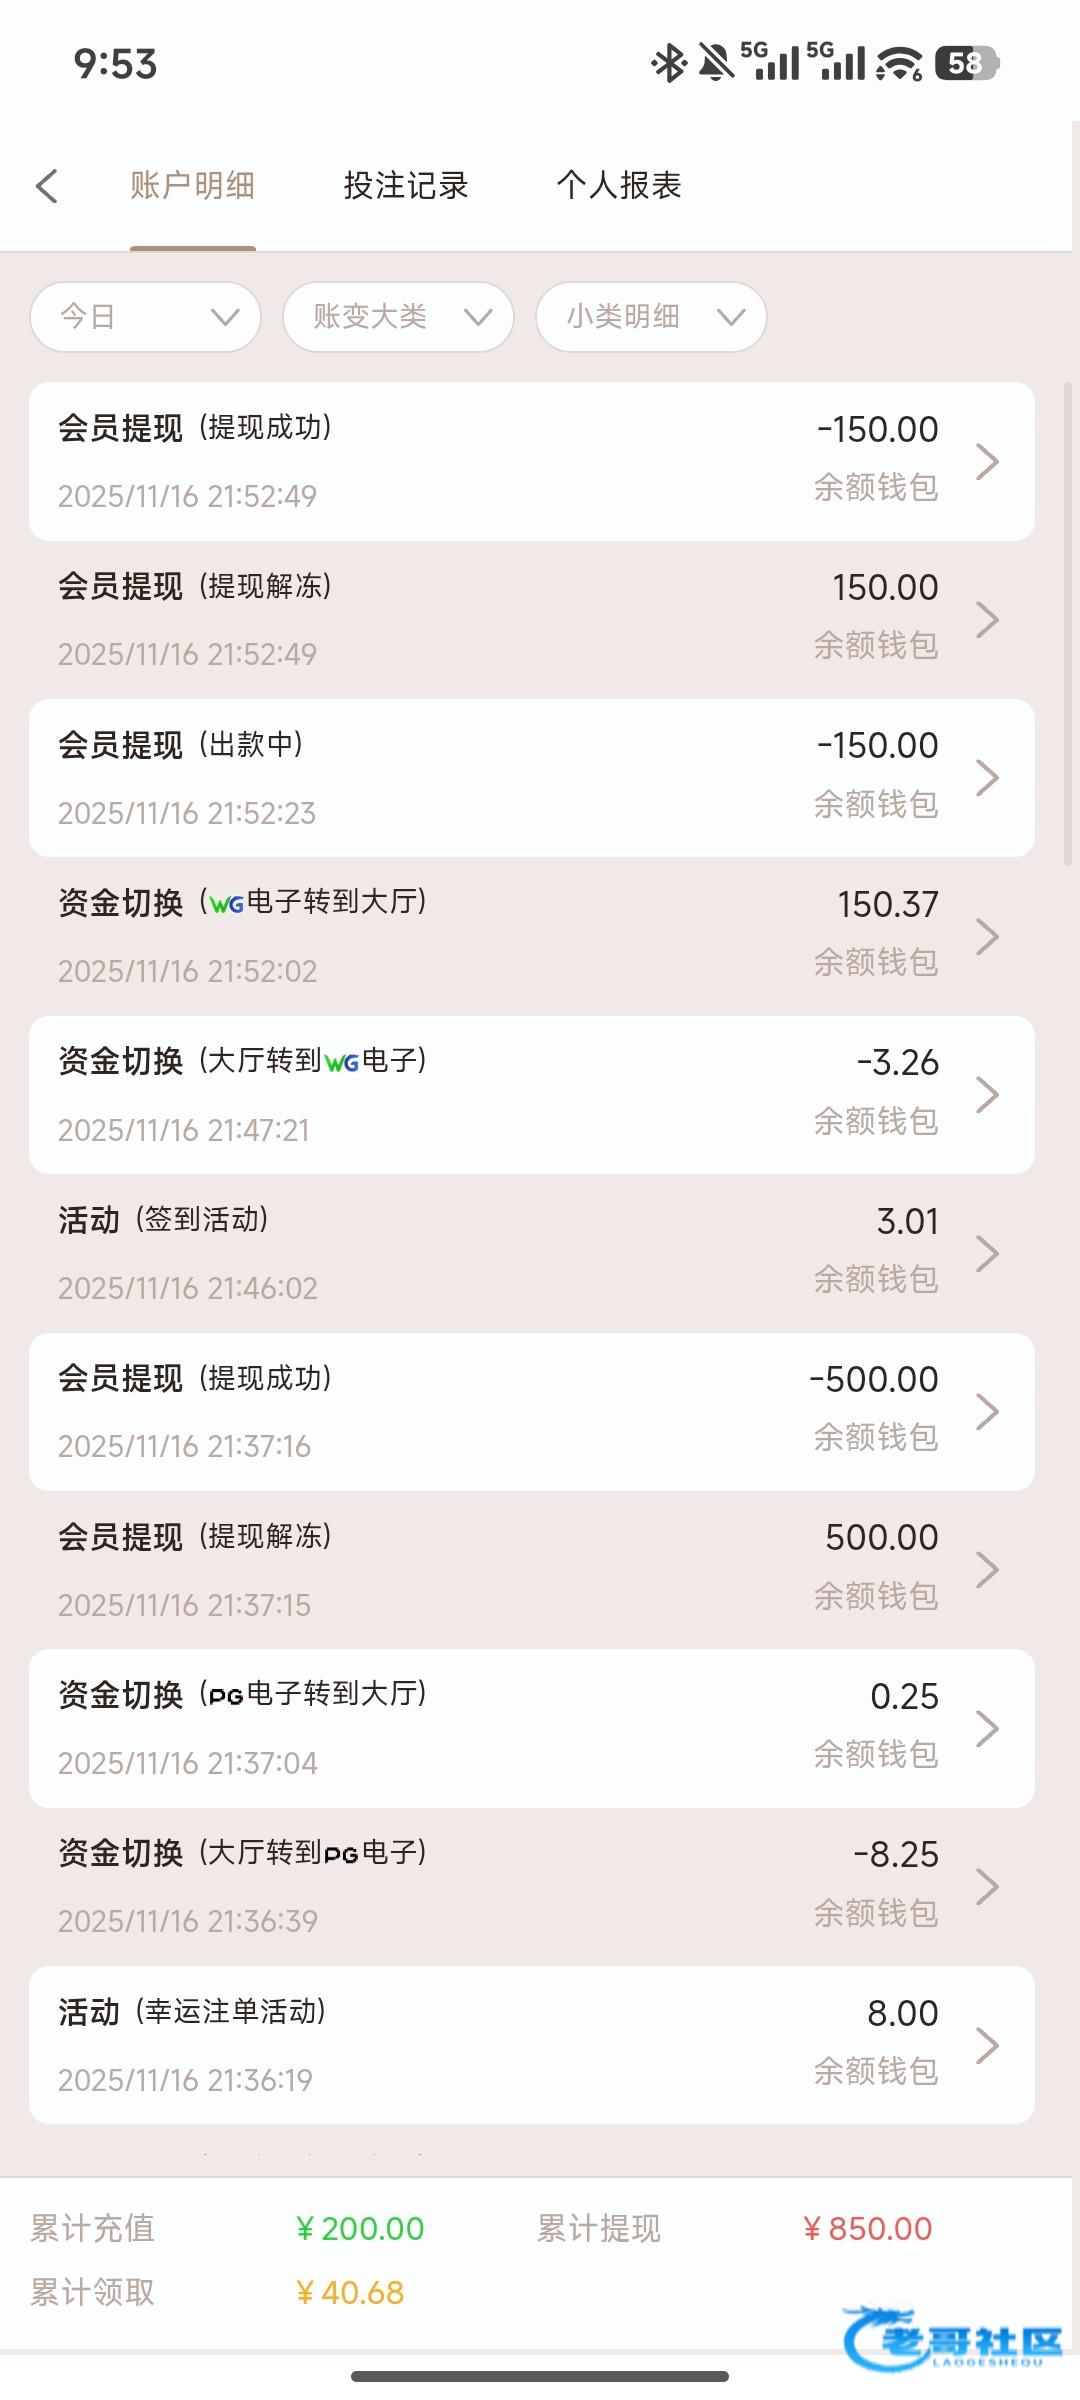The width and height of the screenshot is (1080, 2400).
Task: Tap the PG电子转到大厅 0.25 record
Action: coord(500,1728)
